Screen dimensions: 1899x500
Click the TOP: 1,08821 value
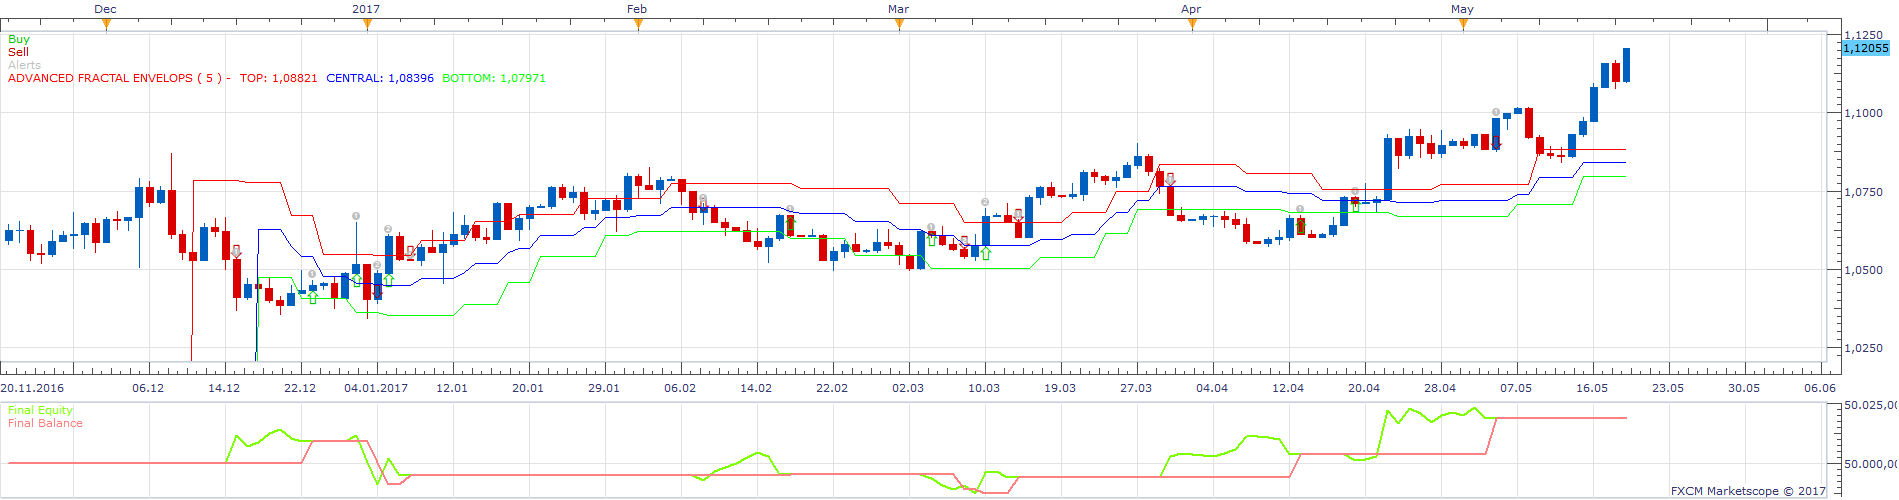point(278,78)
